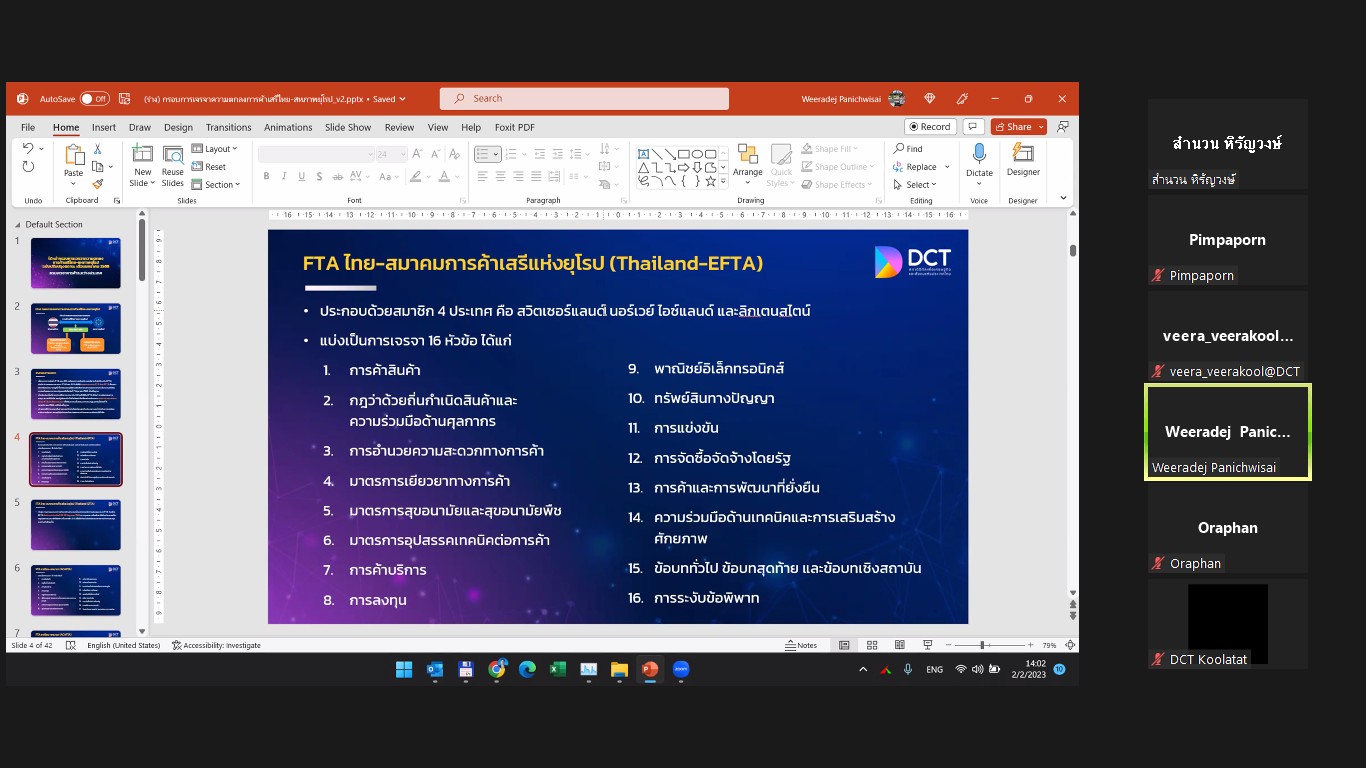Click Find in Editing group

pyautogui.click(x=908, y=149)
